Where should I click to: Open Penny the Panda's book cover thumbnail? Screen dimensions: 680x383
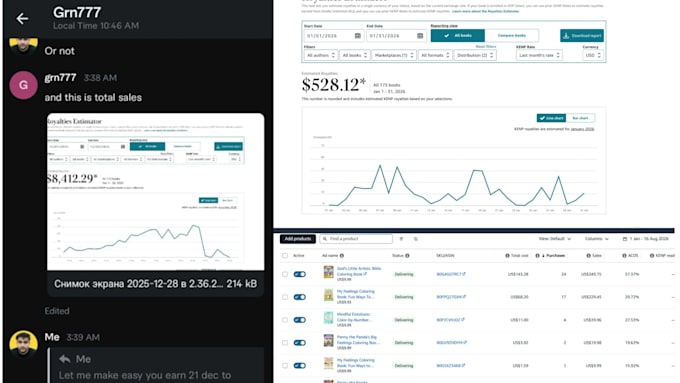tap(329, 340)
